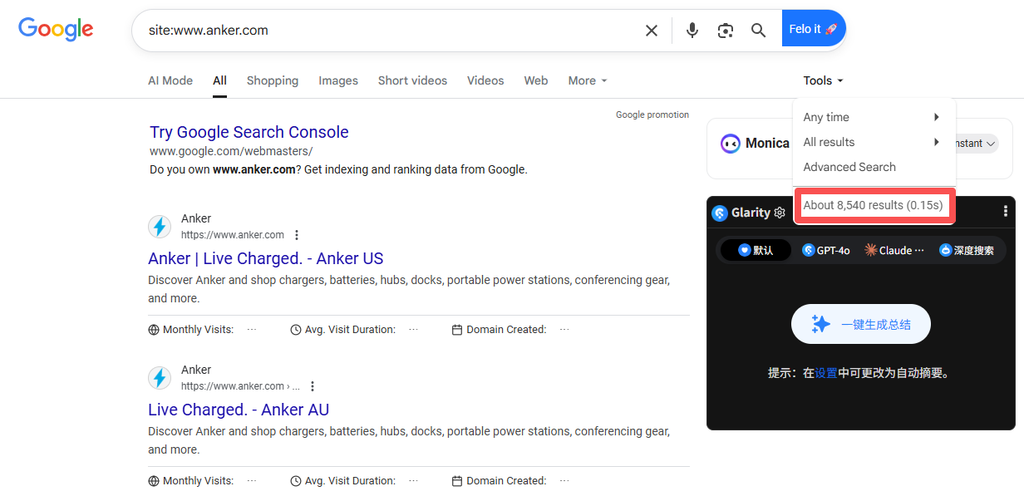1024x490 pixels.
Task: Click Domain Created calendar icon under Anker US
Action: (457, 329)
